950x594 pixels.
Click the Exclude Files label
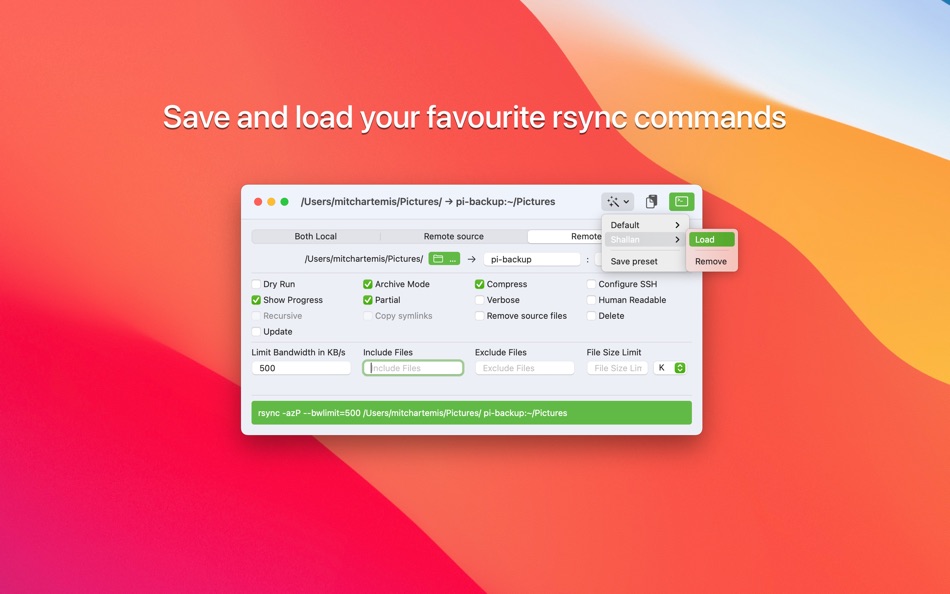tap(500, 352)
